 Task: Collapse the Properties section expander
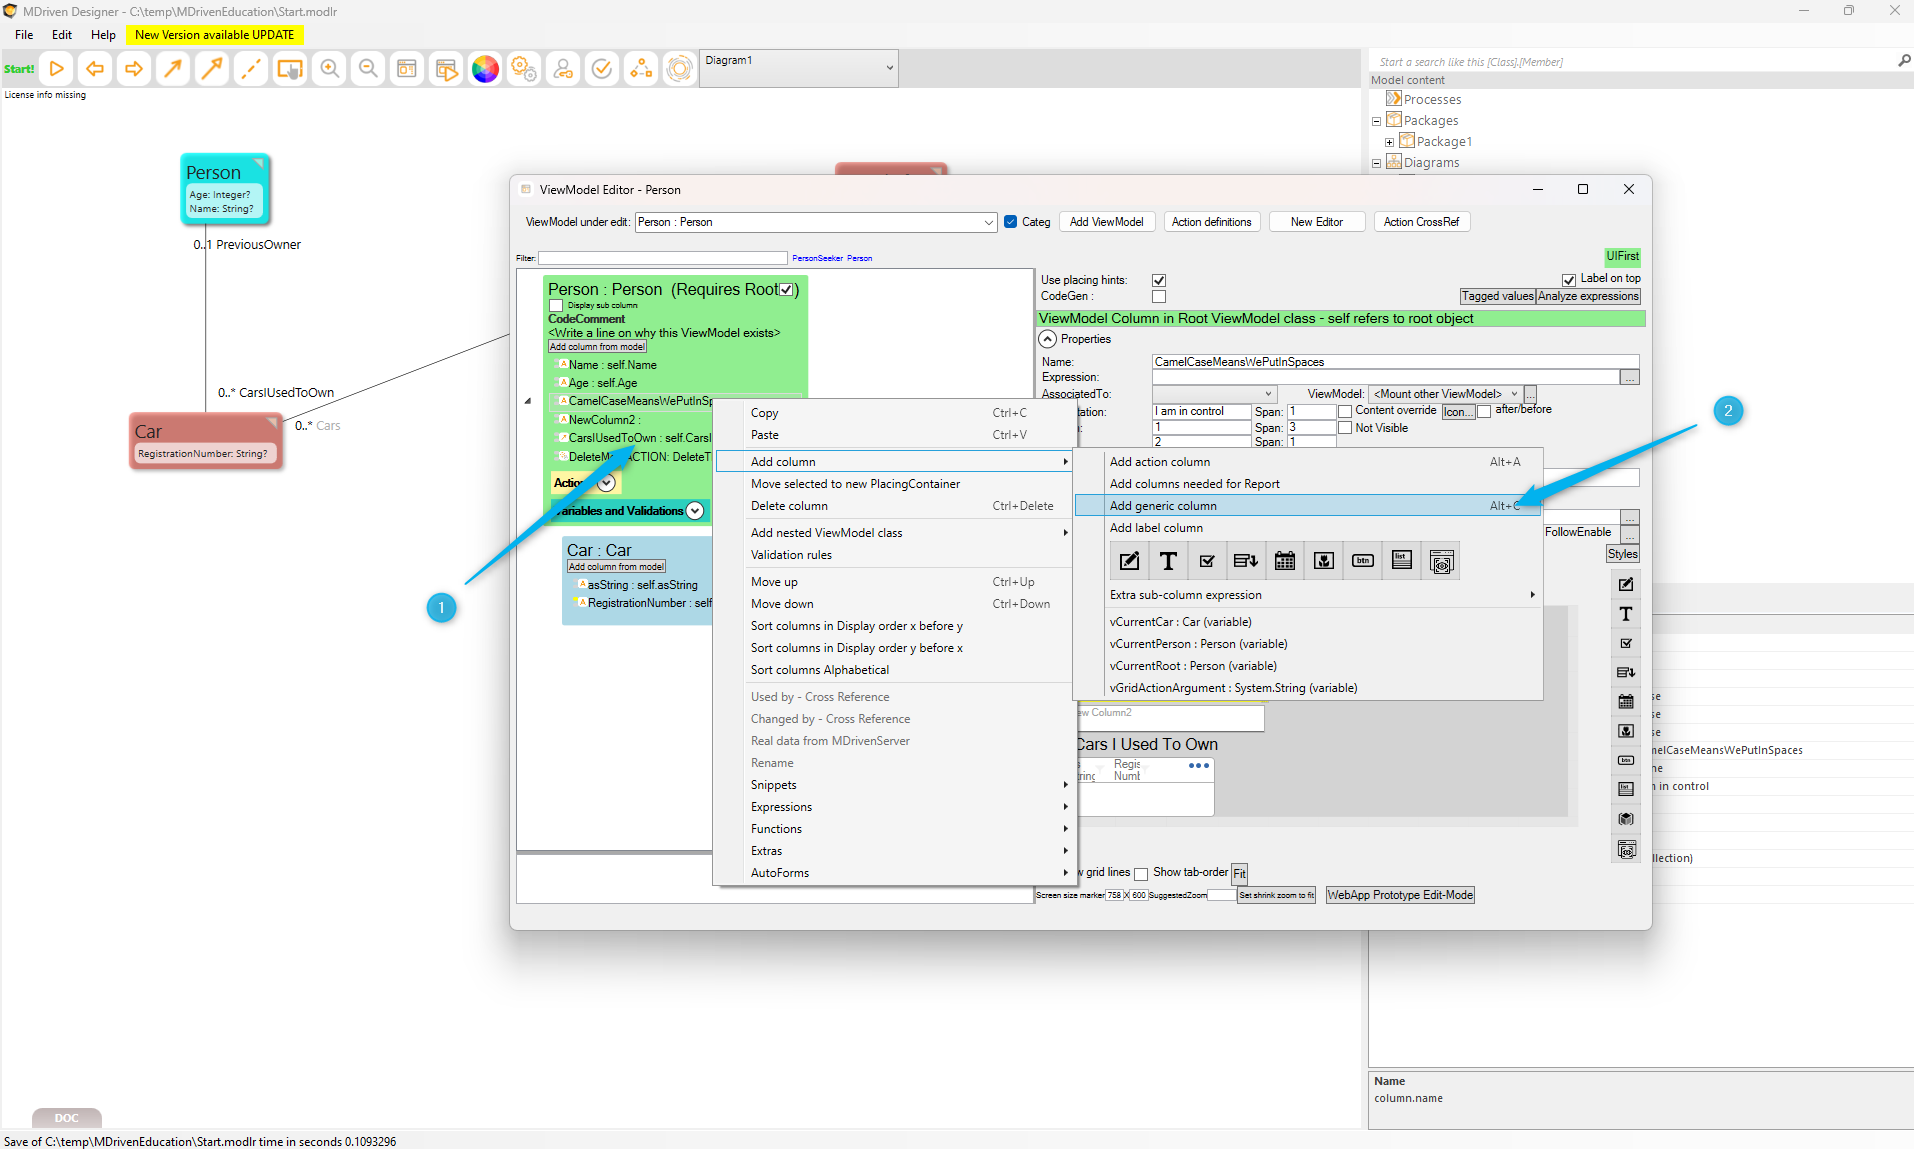[1048, 339]
